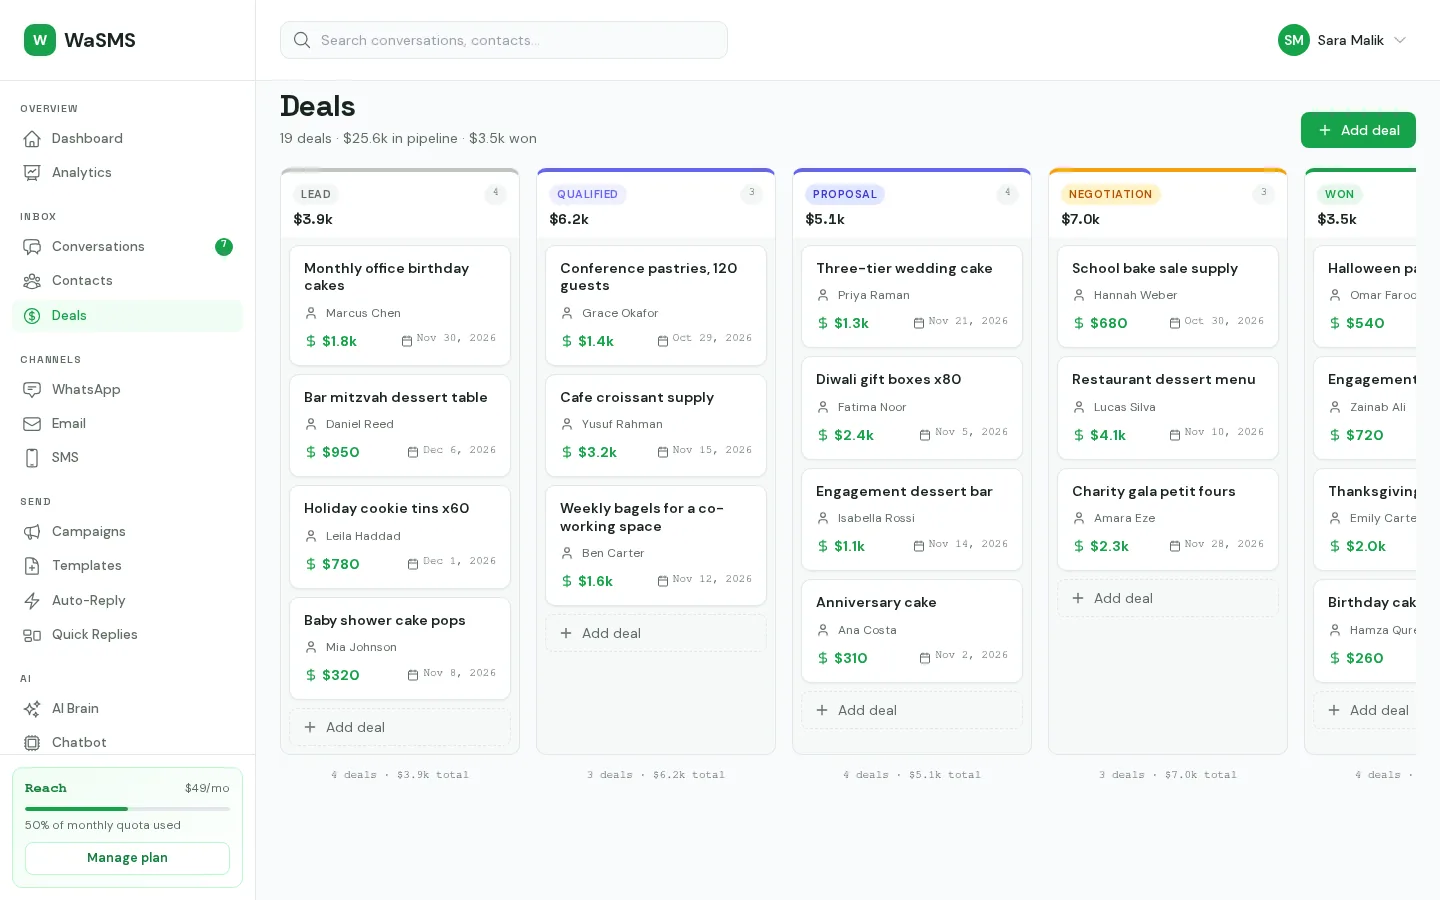Screen dimensions: 1440x900
Task: Click the Analytics chart icon
Action: 32,173
